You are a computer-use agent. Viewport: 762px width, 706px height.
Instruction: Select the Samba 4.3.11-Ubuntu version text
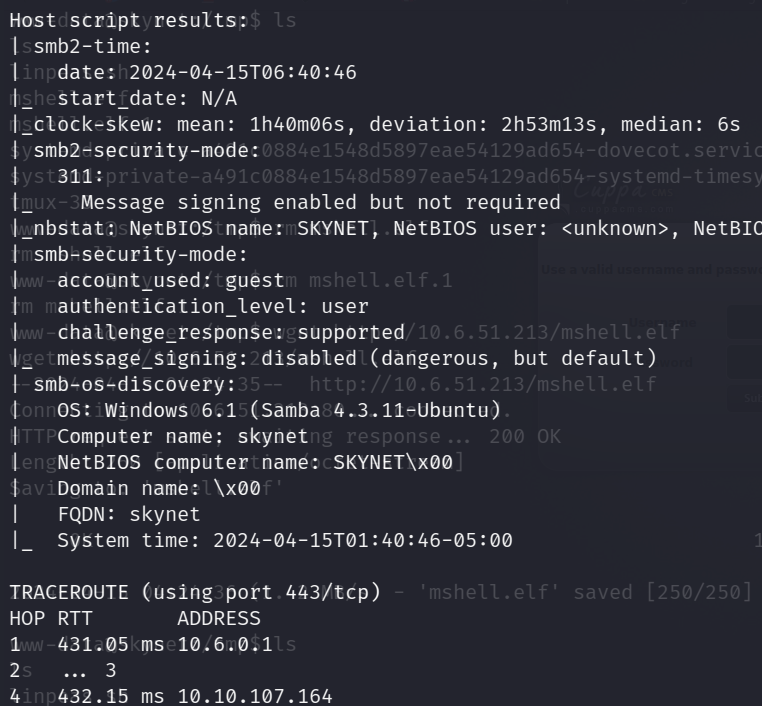375,411
